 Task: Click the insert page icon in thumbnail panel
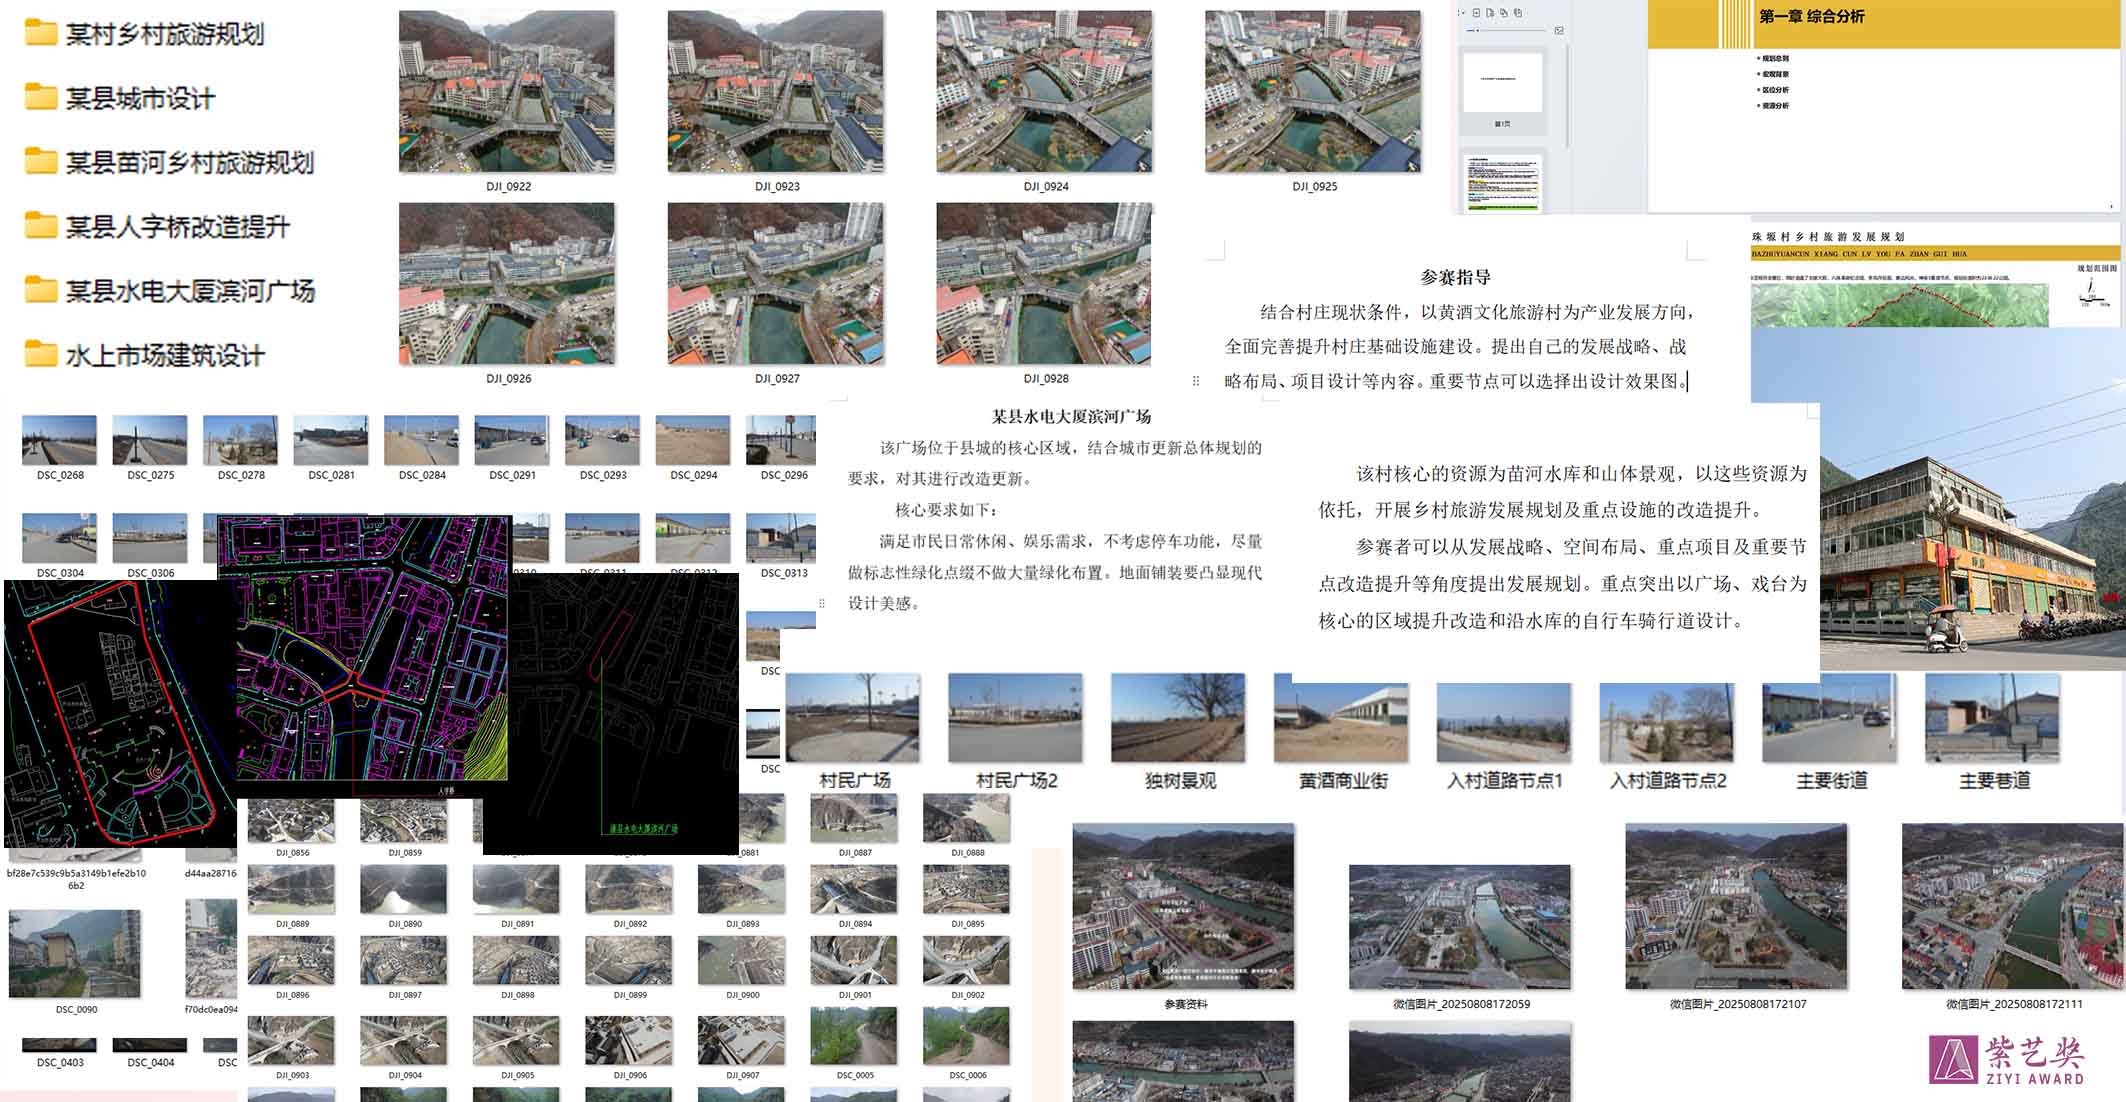point(1476,13)
